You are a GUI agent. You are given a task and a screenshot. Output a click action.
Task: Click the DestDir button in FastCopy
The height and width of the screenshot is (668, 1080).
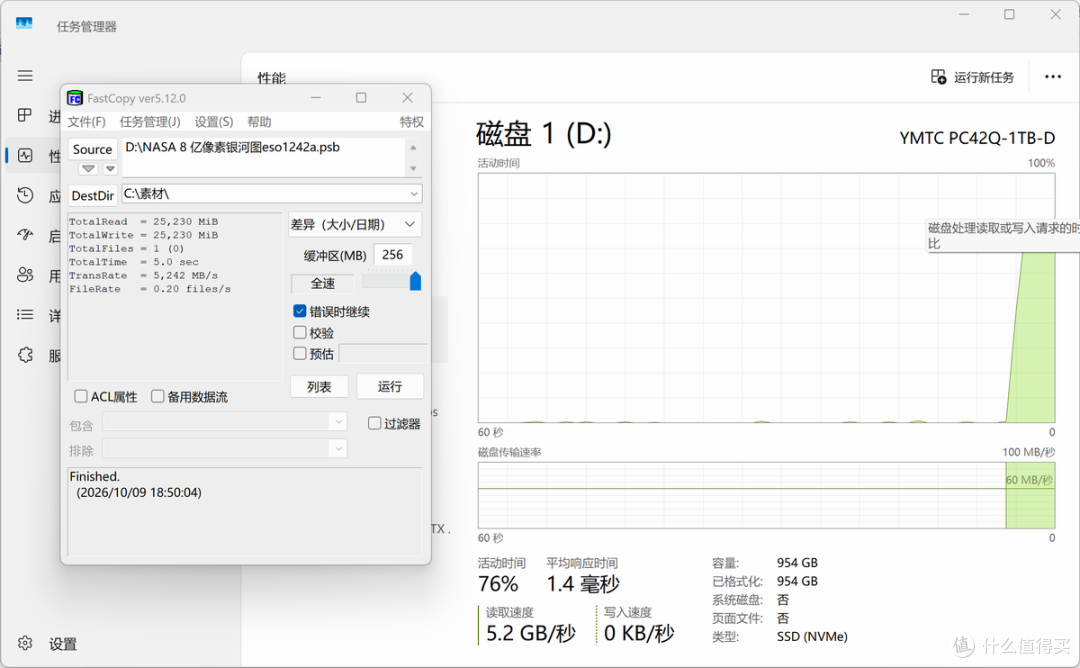coord(93,196)
